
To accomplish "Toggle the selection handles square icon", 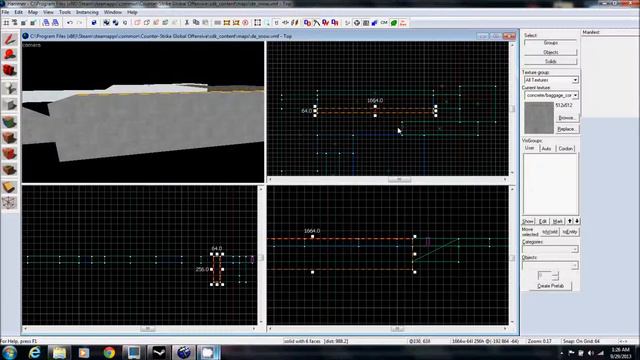I will click(258, 23).
